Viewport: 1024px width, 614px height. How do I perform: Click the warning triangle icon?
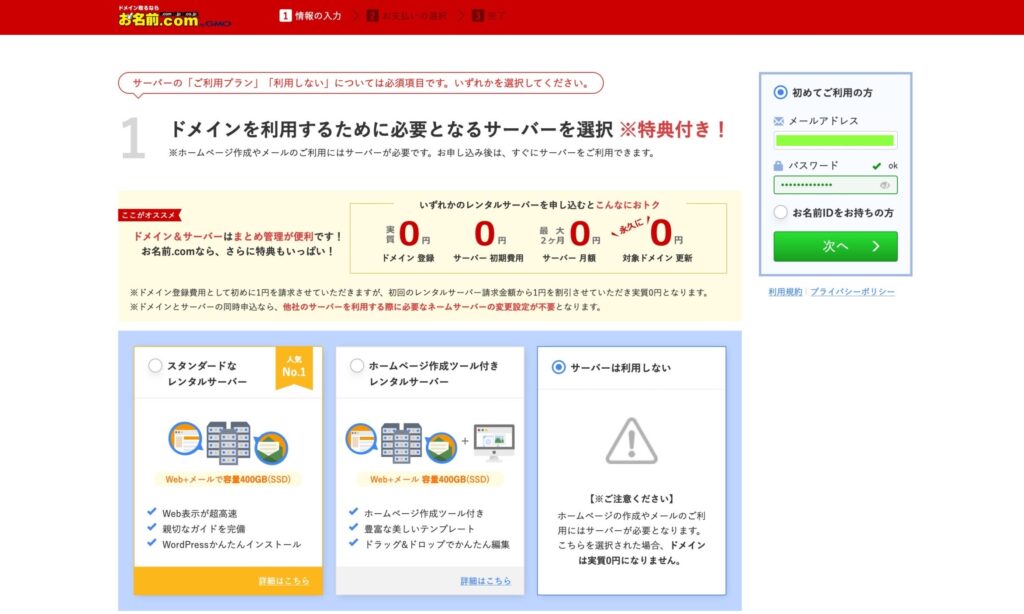[631, 441]
